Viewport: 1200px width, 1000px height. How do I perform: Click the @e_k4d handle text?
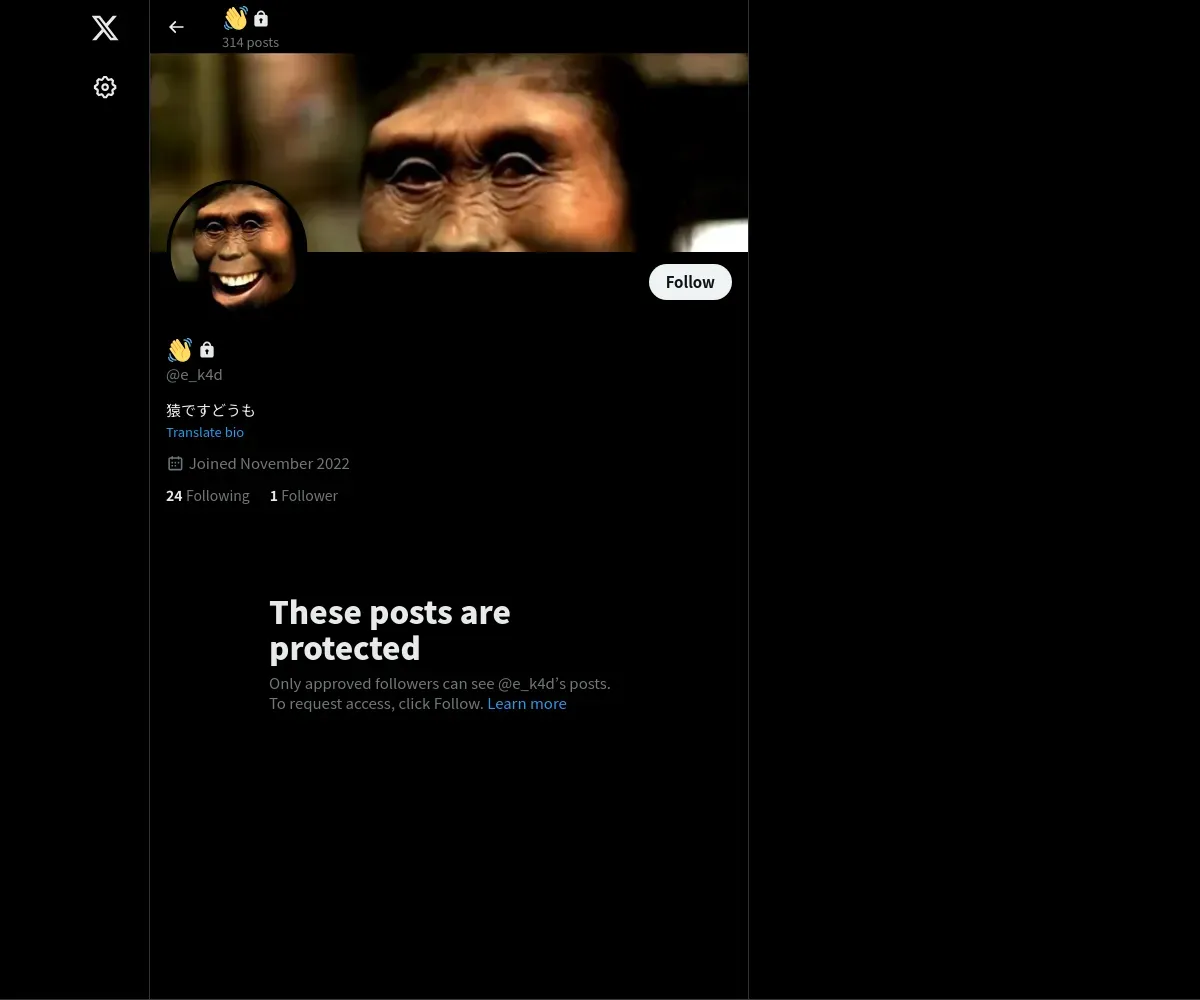194,374
